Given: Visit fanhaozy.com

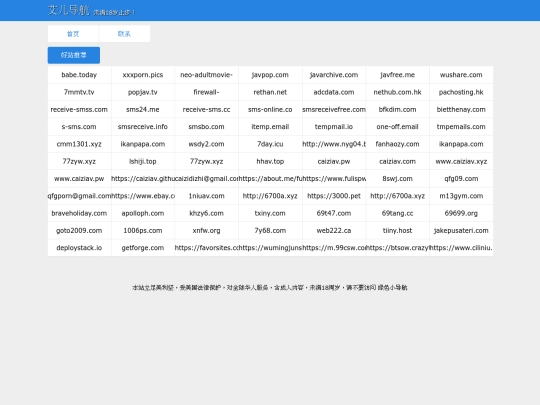Looking at the screenshot, I should pos(397,144).
